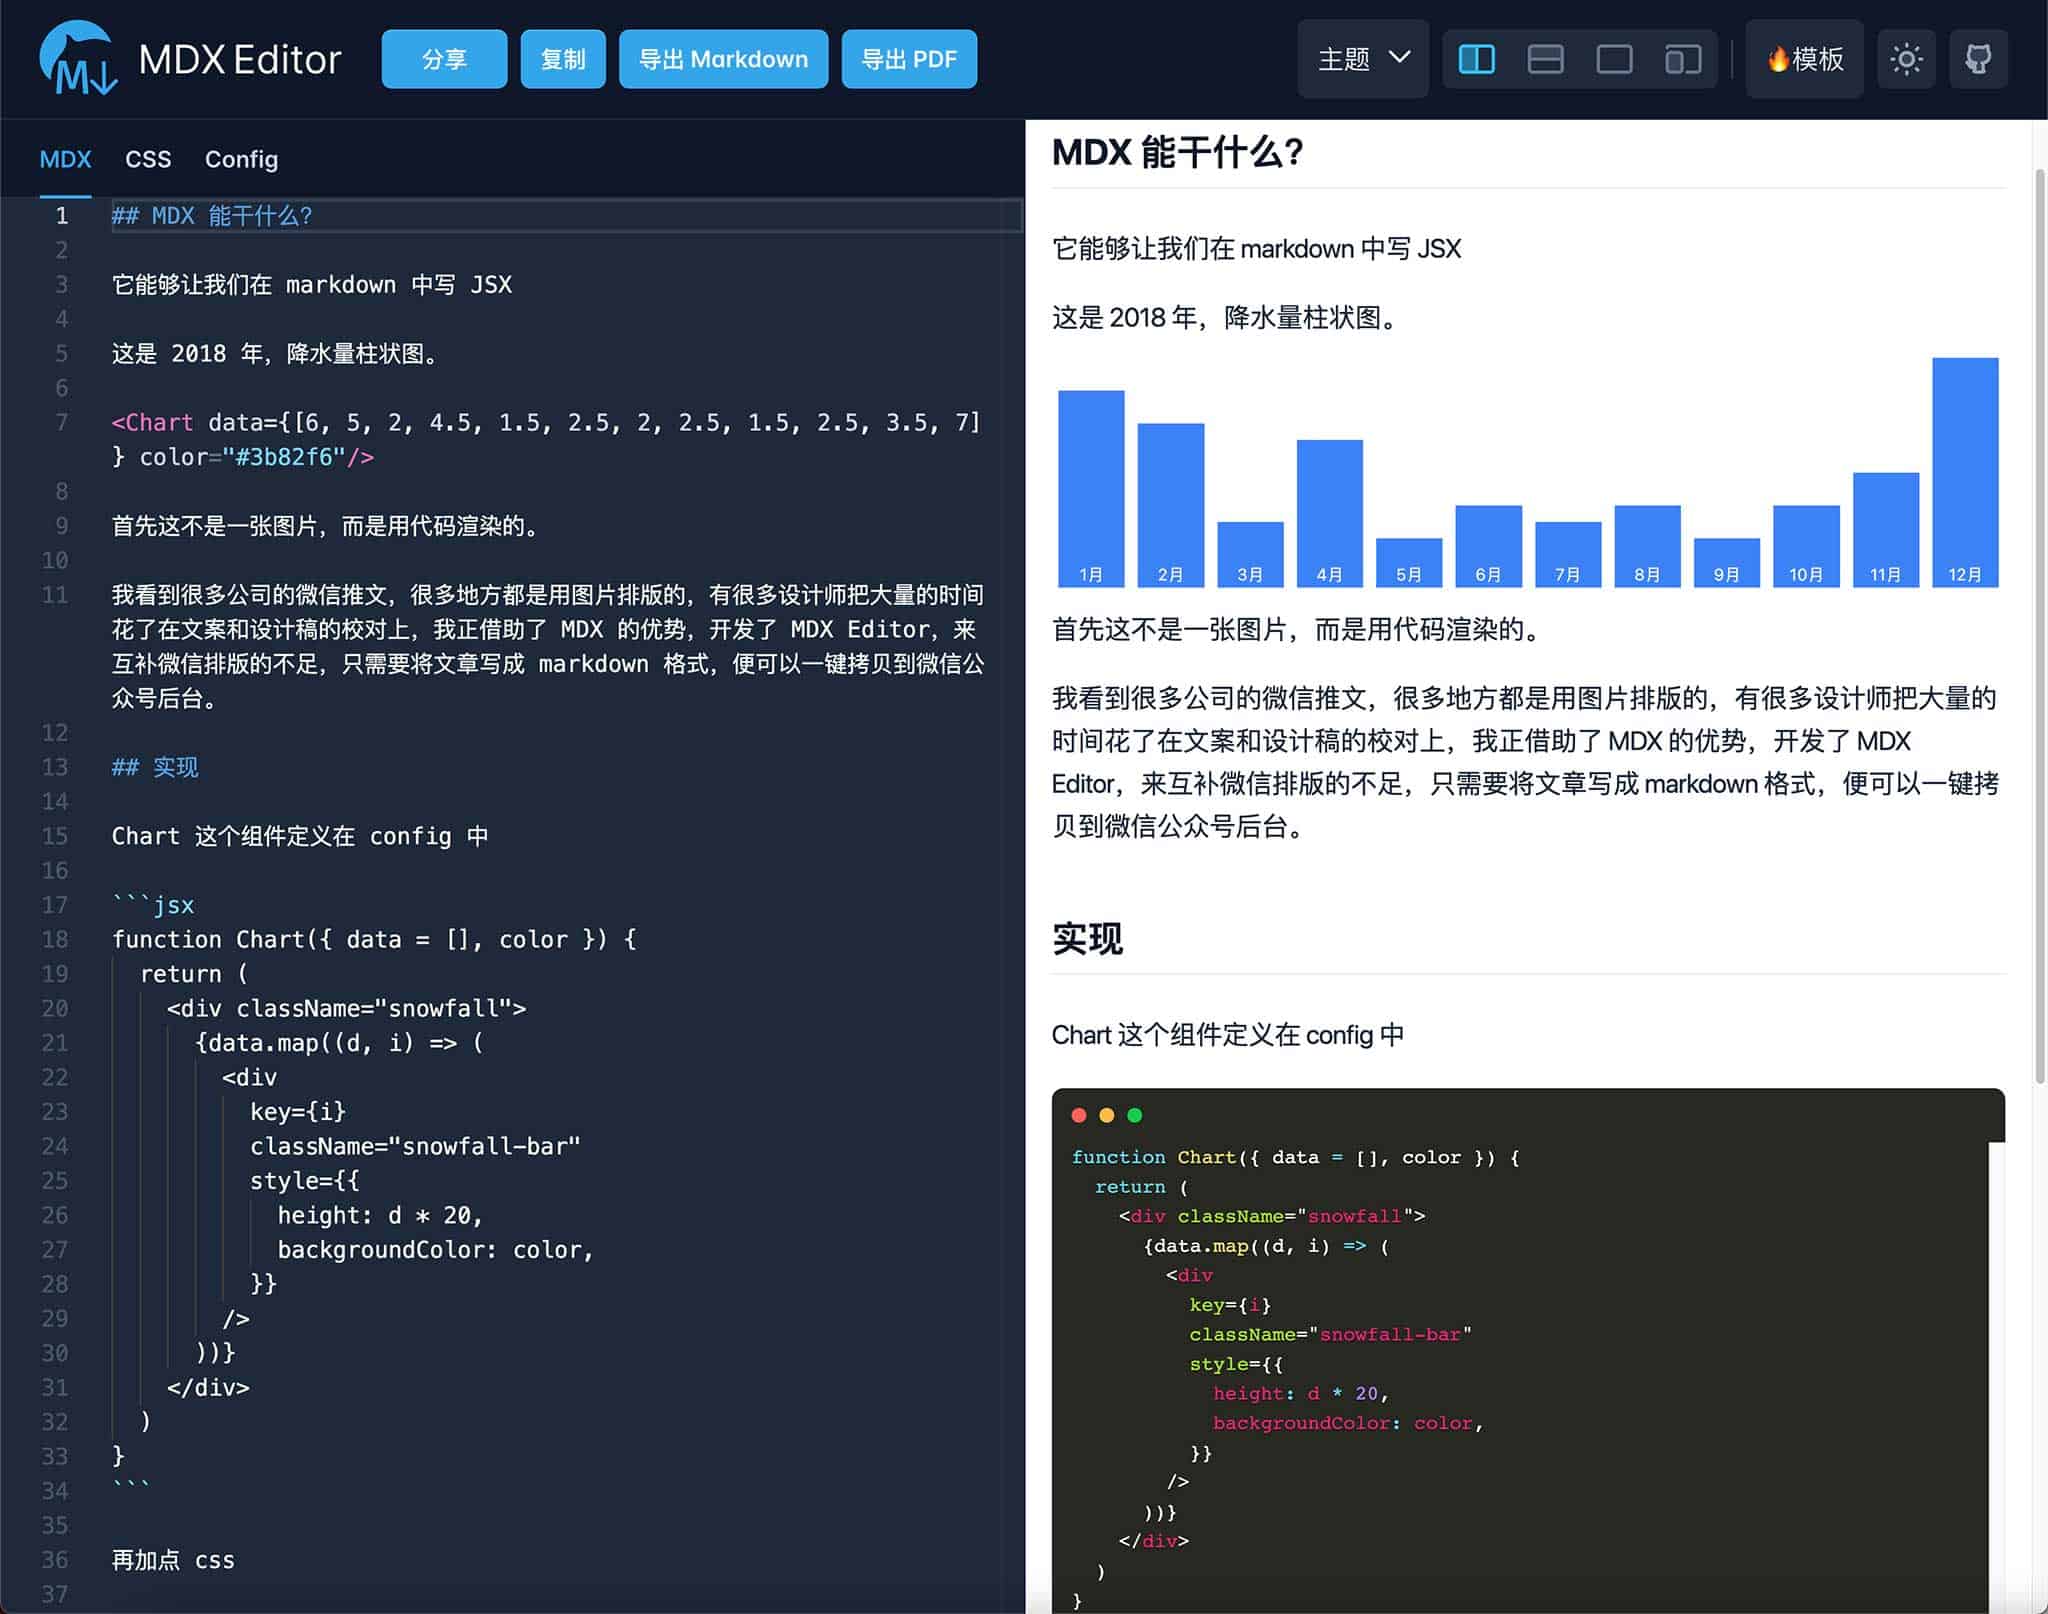Click the 'MDX Editor' title text
This screenshot has width=2048, height=1614.
pos(240,59)
